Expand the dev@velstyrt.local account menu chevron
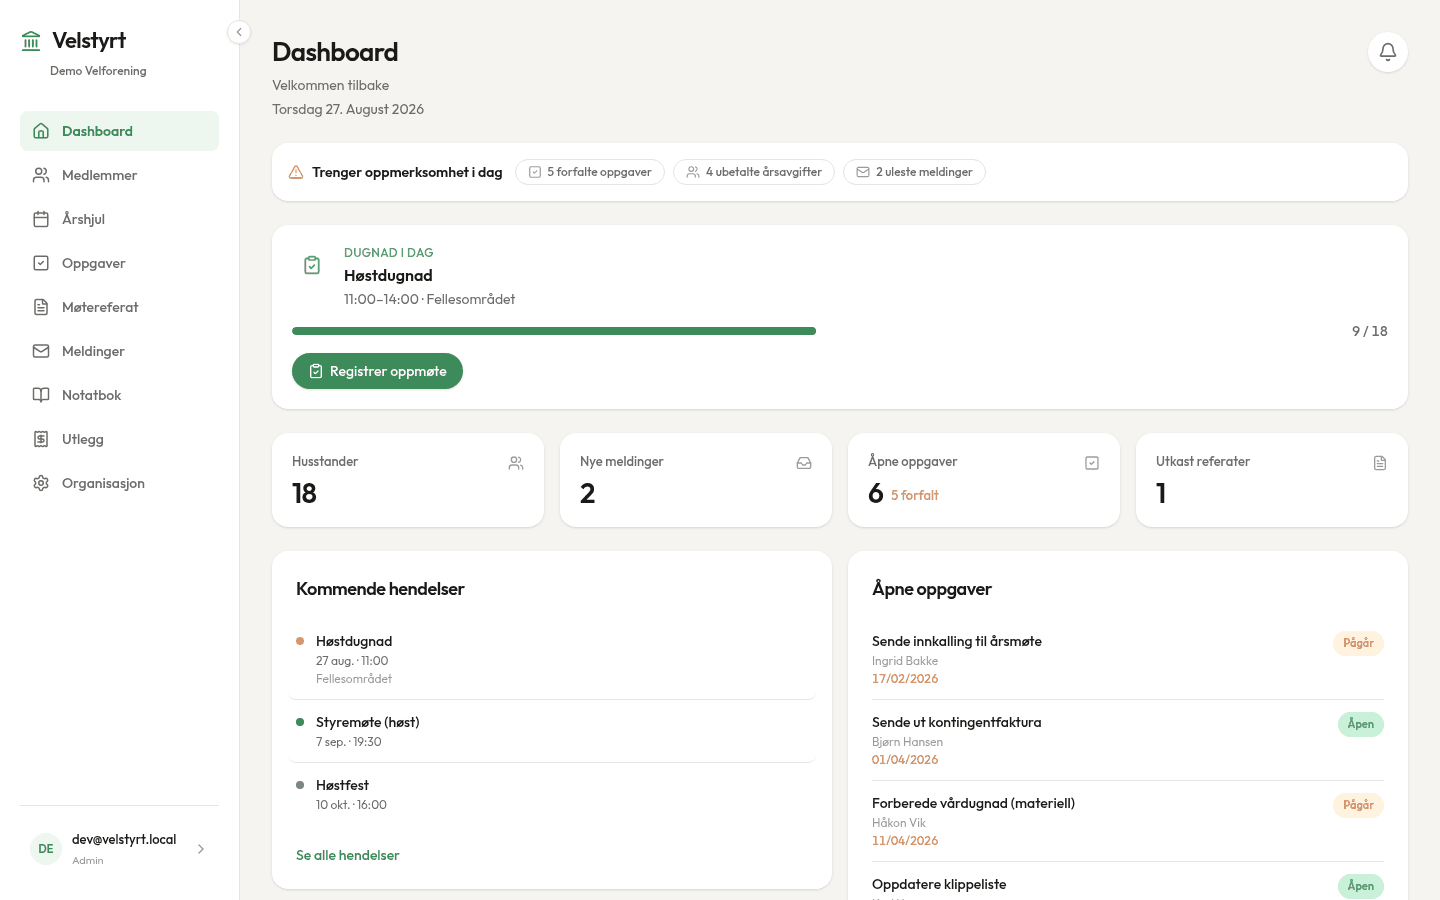This screenshot has width=1440, height=900. point(201,849)
